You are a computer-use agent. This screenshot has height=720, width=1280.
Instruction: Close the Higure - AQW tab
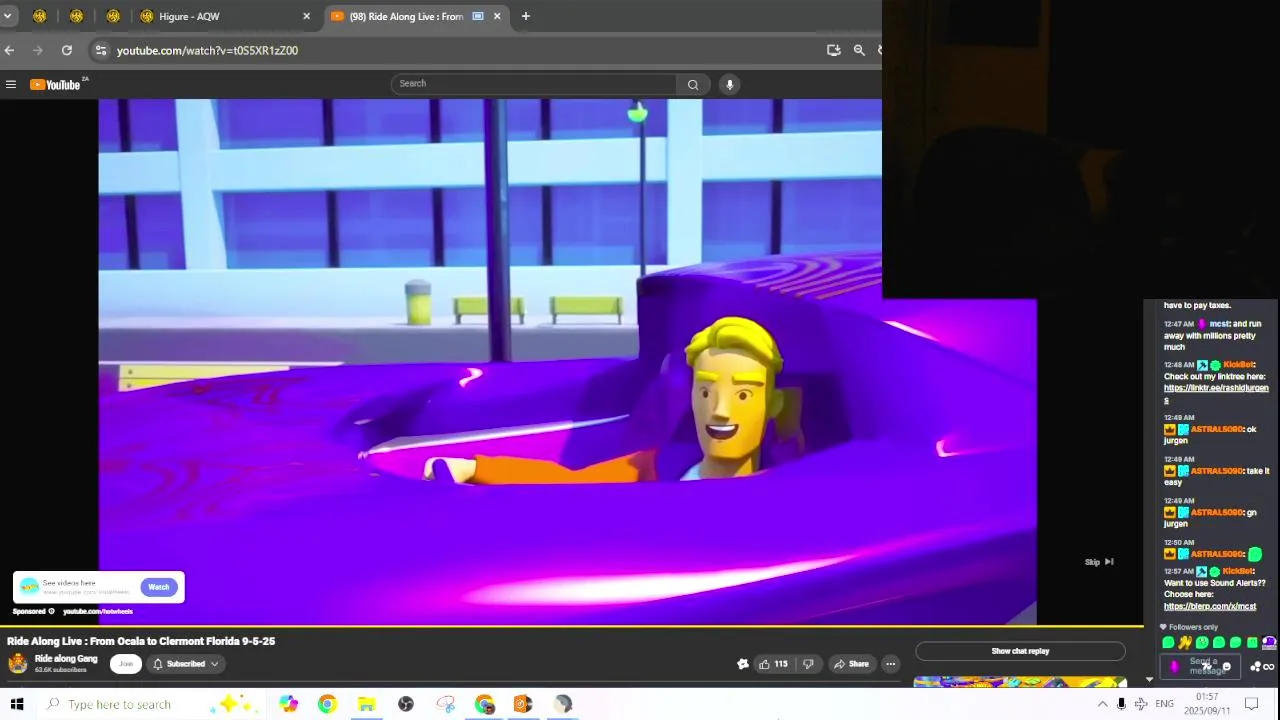click(306, 16)
